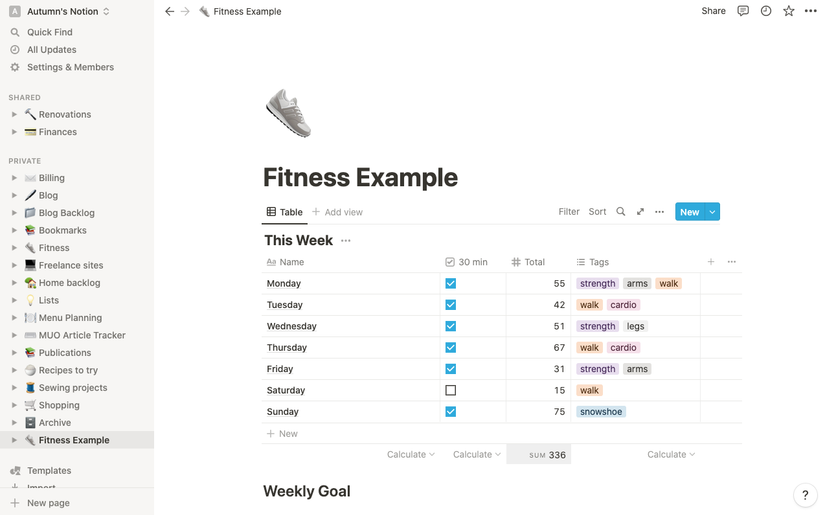The image size is (825, 515).
Task: Open the help question mark button
Action: click(x=805, y=495)
